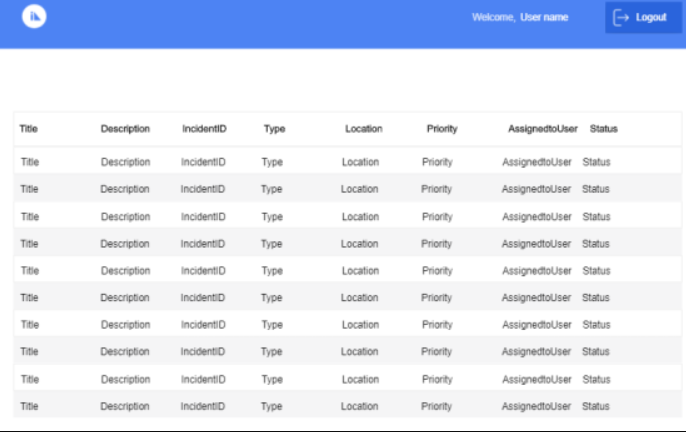Sort table by Type column header

tap(274, 129)
